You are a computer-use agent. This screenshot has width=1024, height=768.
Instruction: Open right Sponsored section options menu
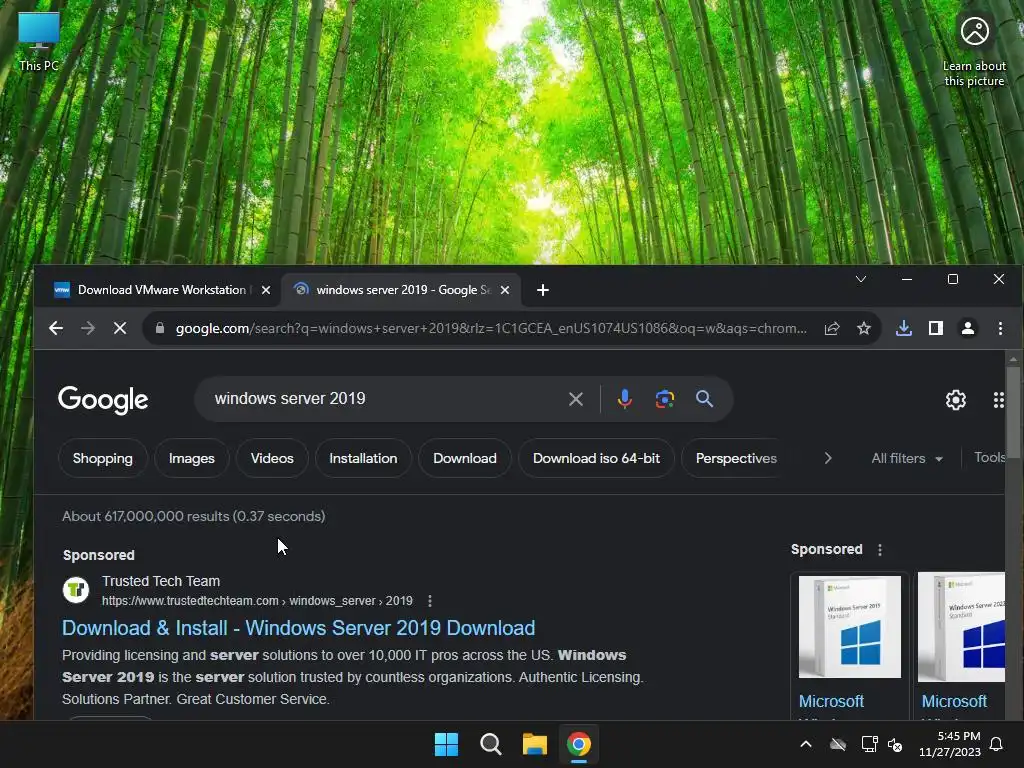(x=880, y=550)
